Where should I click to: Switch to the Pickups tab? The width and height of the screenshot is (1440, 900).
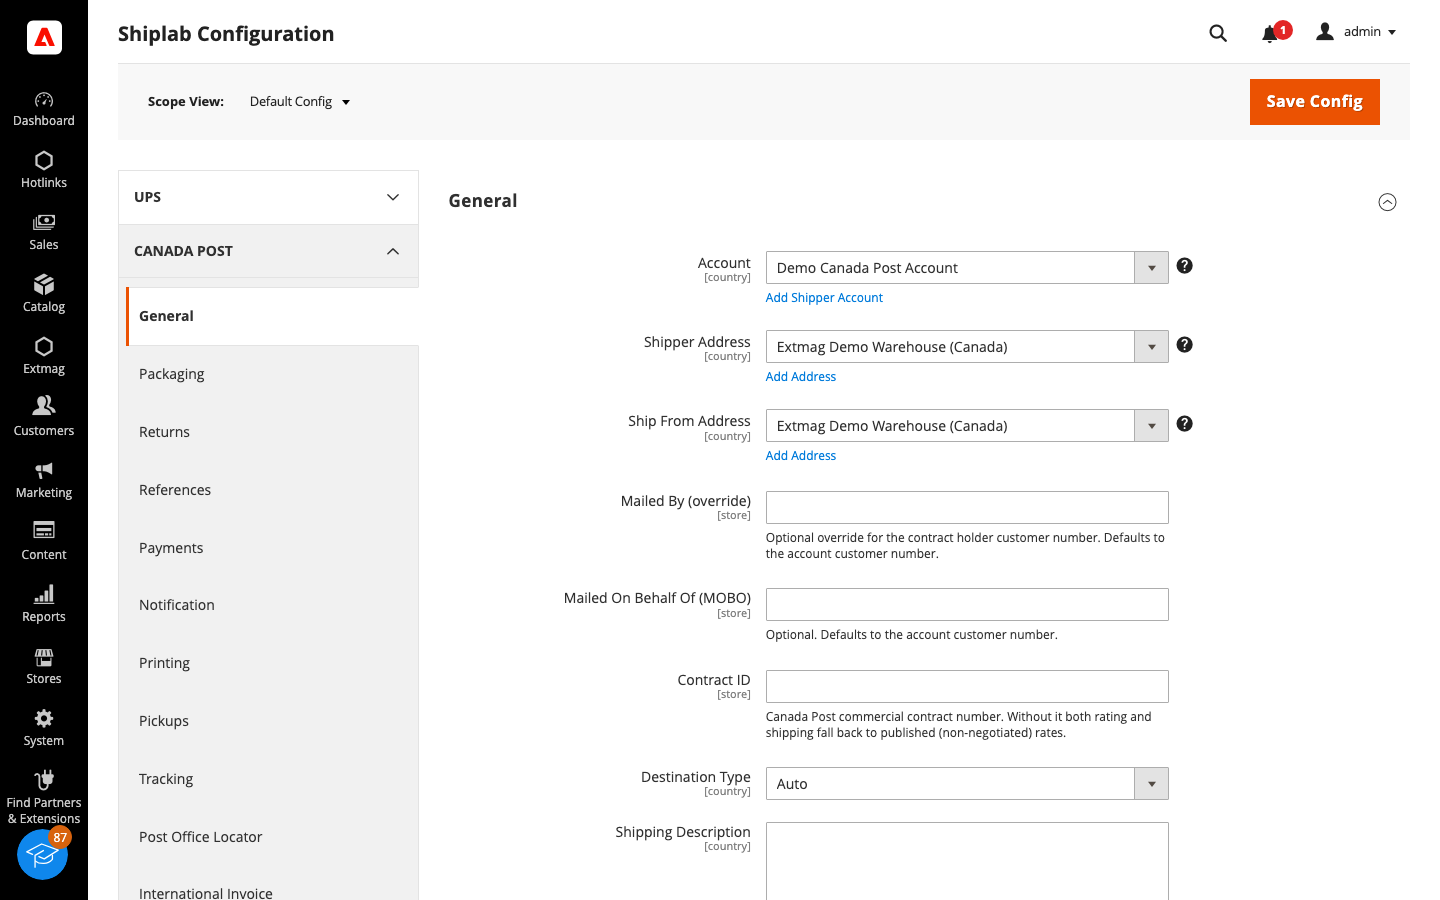pos(272,721)
